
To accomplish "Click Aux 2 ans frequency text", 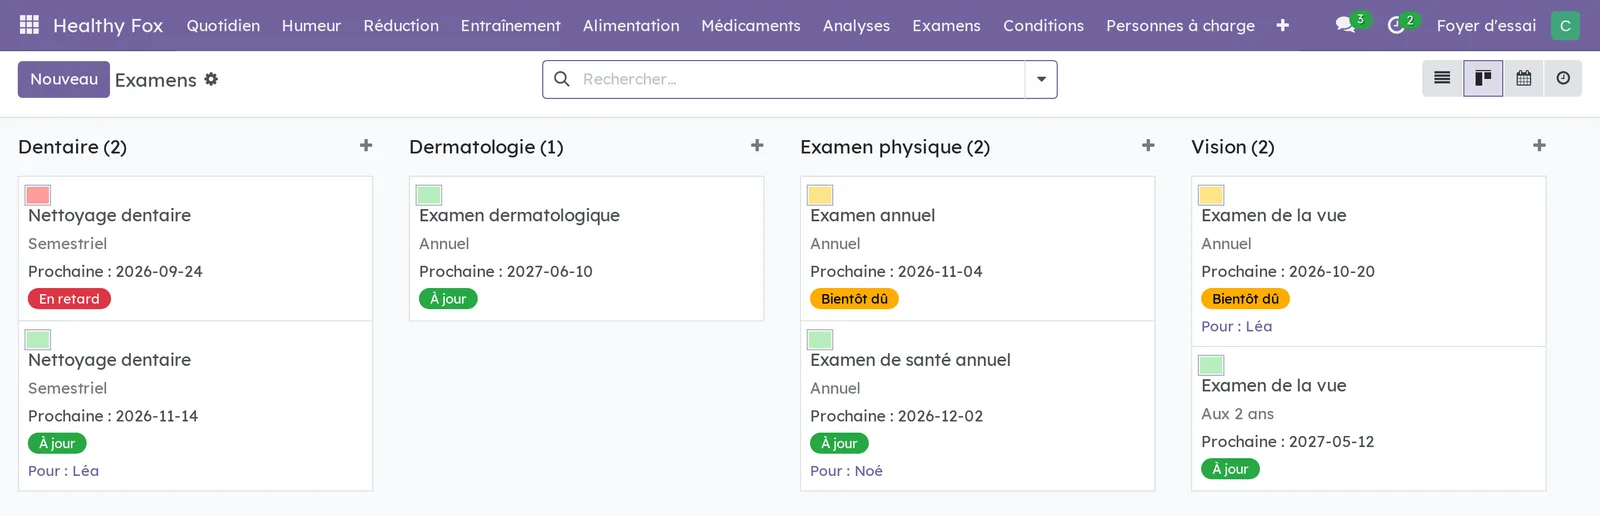I will [1237, 414].
